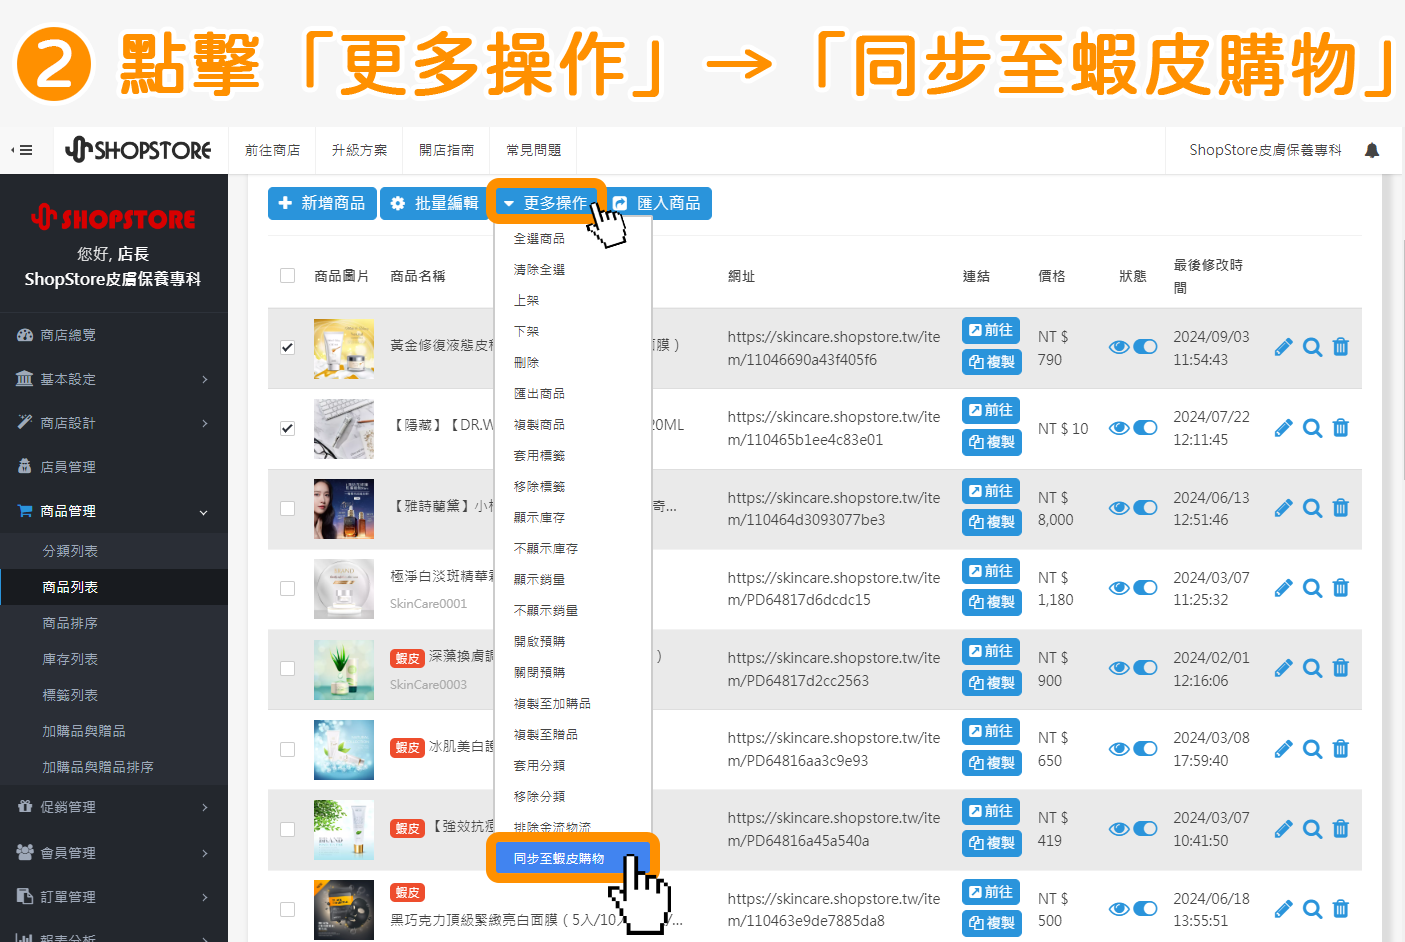
Task: Preview product priced NT$ 8,000 with magnifier icon
Action: pyautogui.click(x=1313, y=508)
